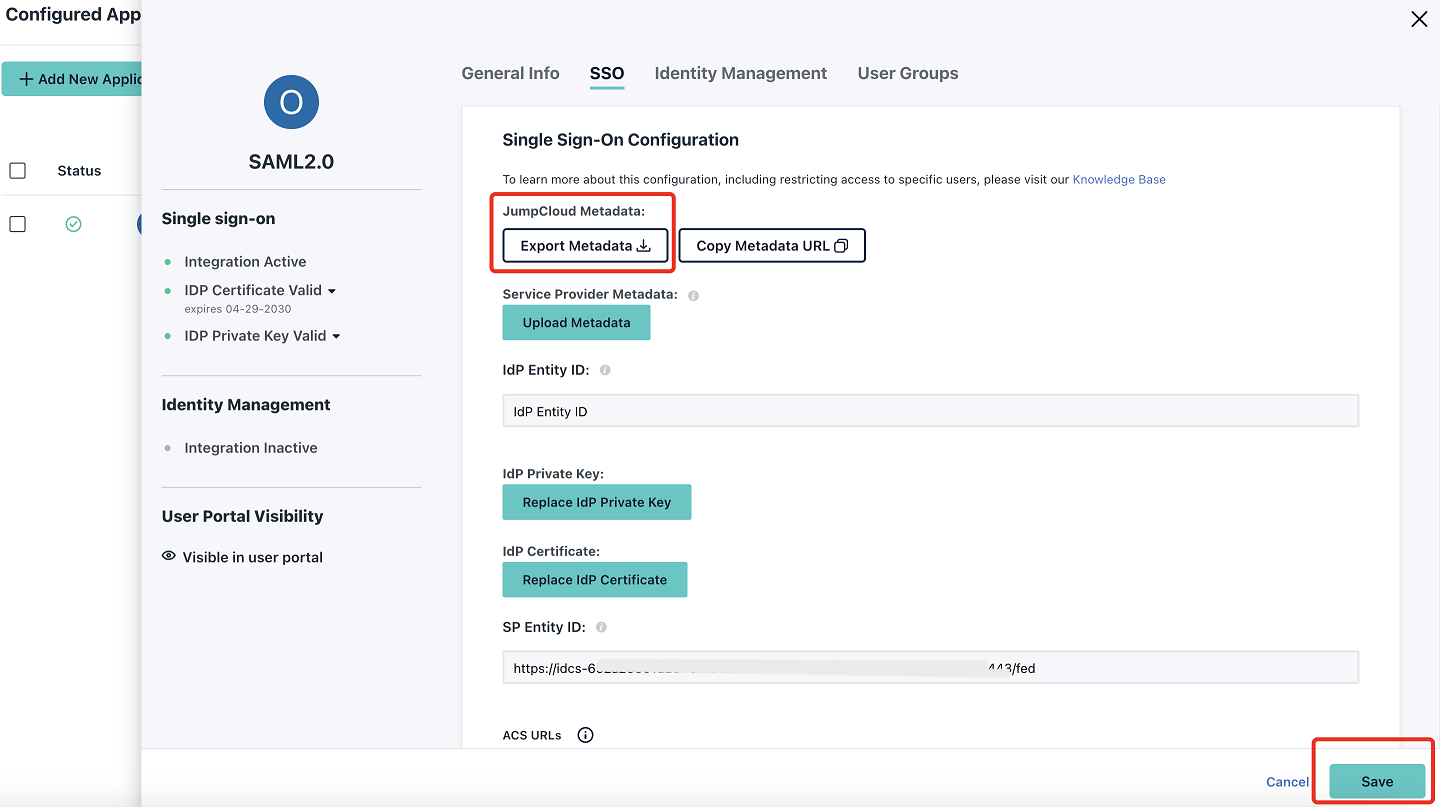
Task: Switch to the General Info tab
Action: pyautogui.click(x=510, y=73)
